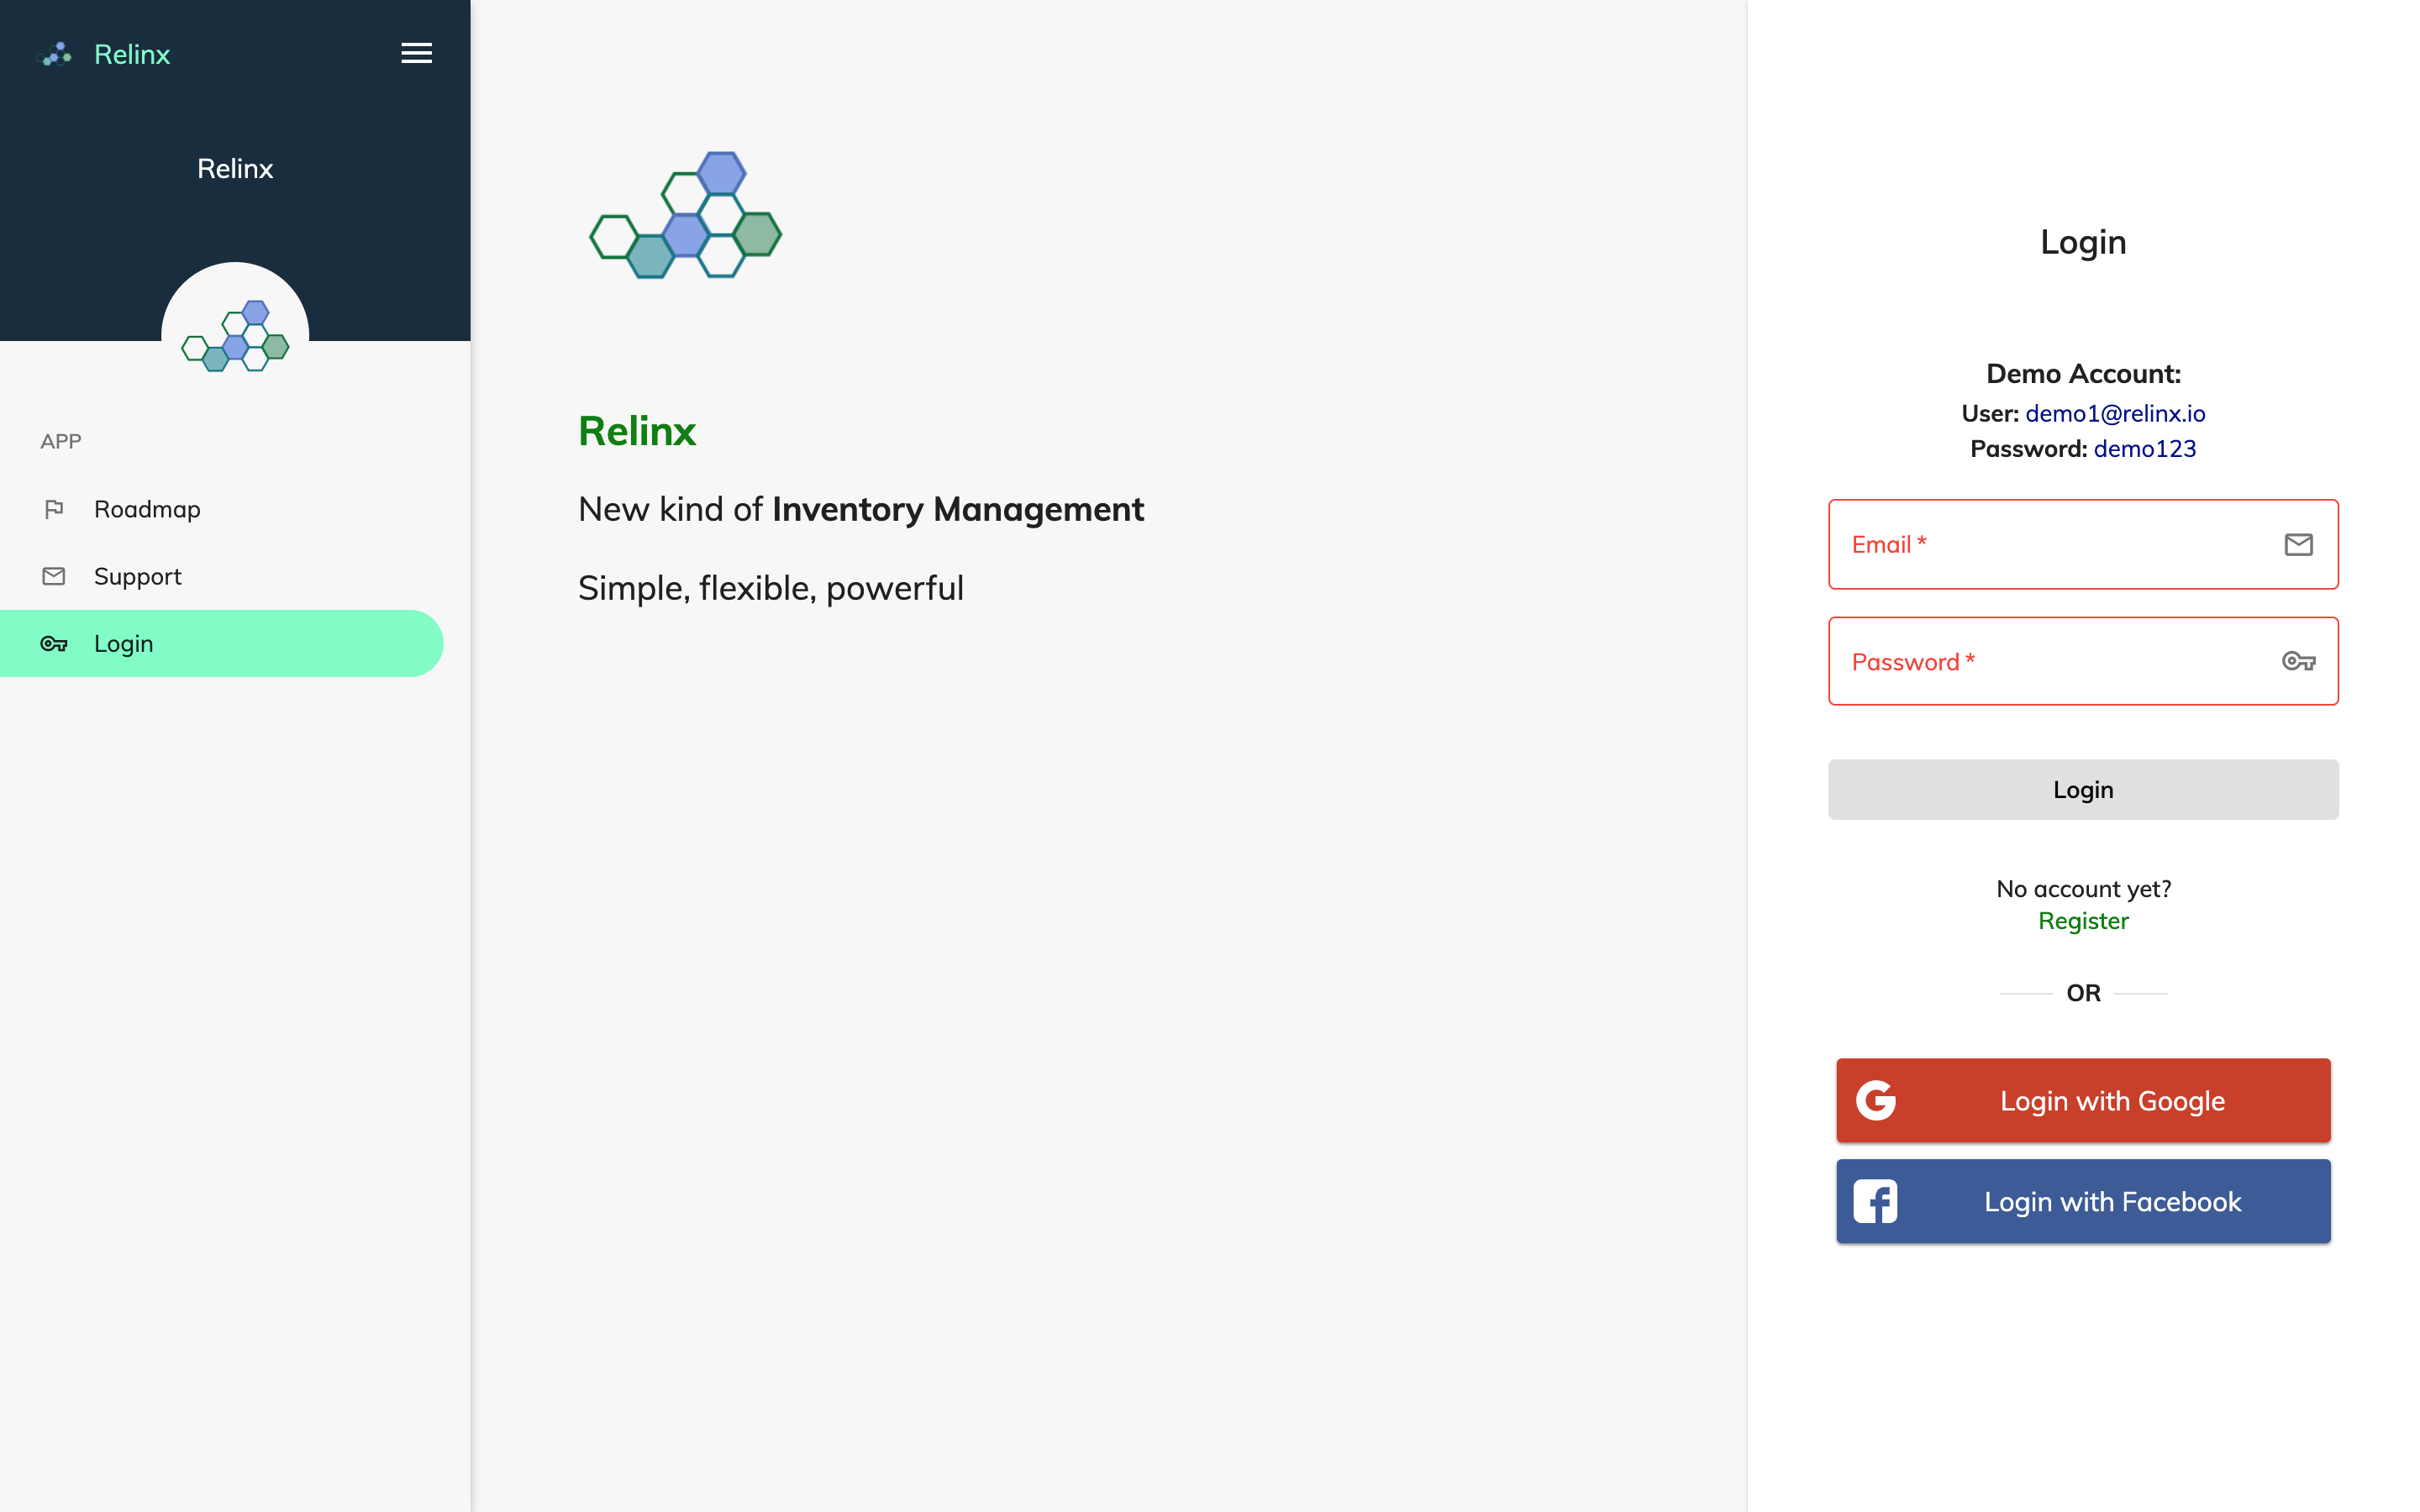The width and height of the screenshot is (2420, 1512).
Task: Click the Roadmap flag icon
Action: click(54, 509)
